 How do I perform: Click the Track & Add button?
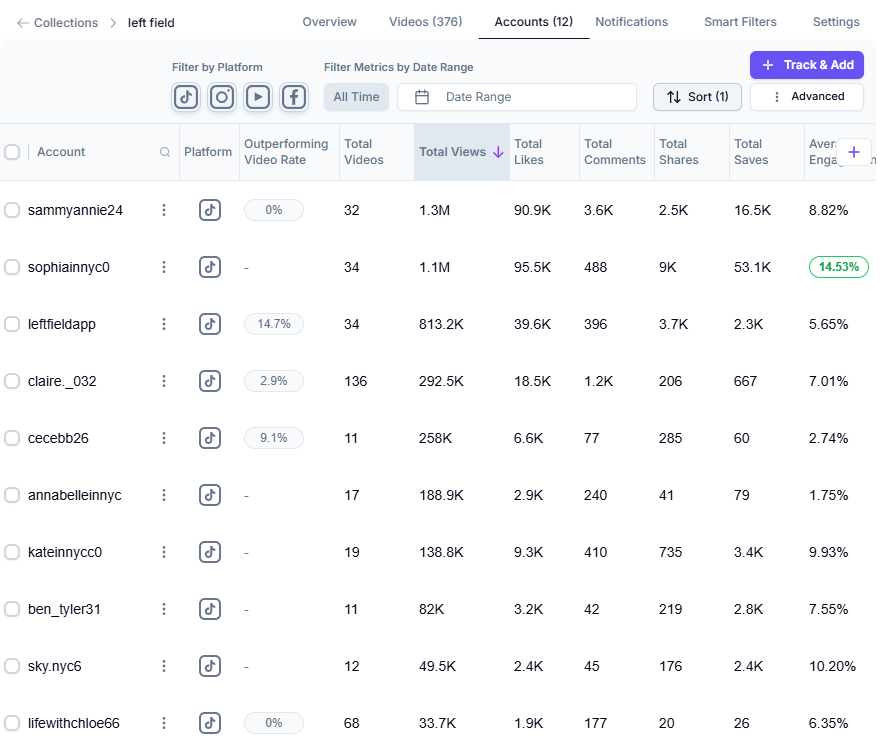(x=807, y=65)
